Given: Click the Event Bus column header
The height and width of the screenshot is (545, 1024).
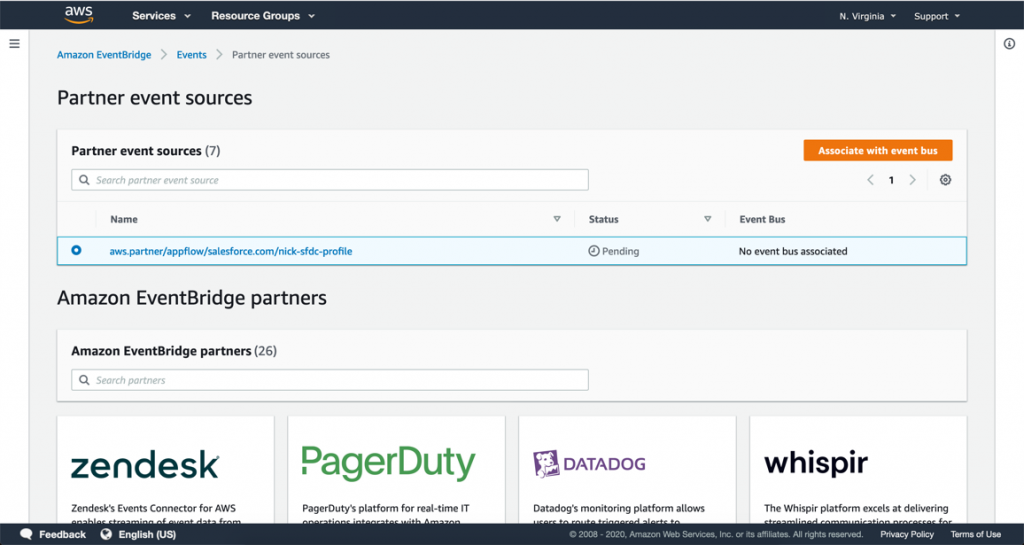Looking at the screenshot, I should pyautogui.click(x=762, y=219).
